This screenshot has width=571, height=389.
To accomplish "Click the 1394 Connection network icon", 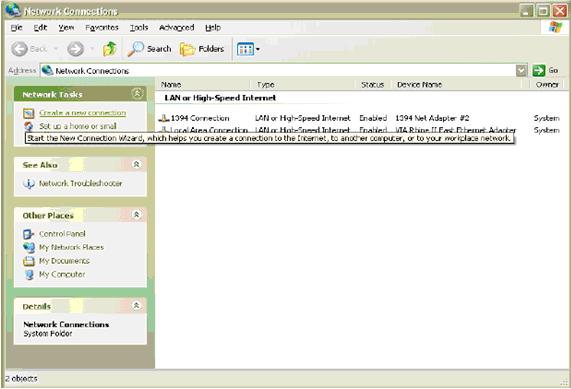I will tap(164, 118).
